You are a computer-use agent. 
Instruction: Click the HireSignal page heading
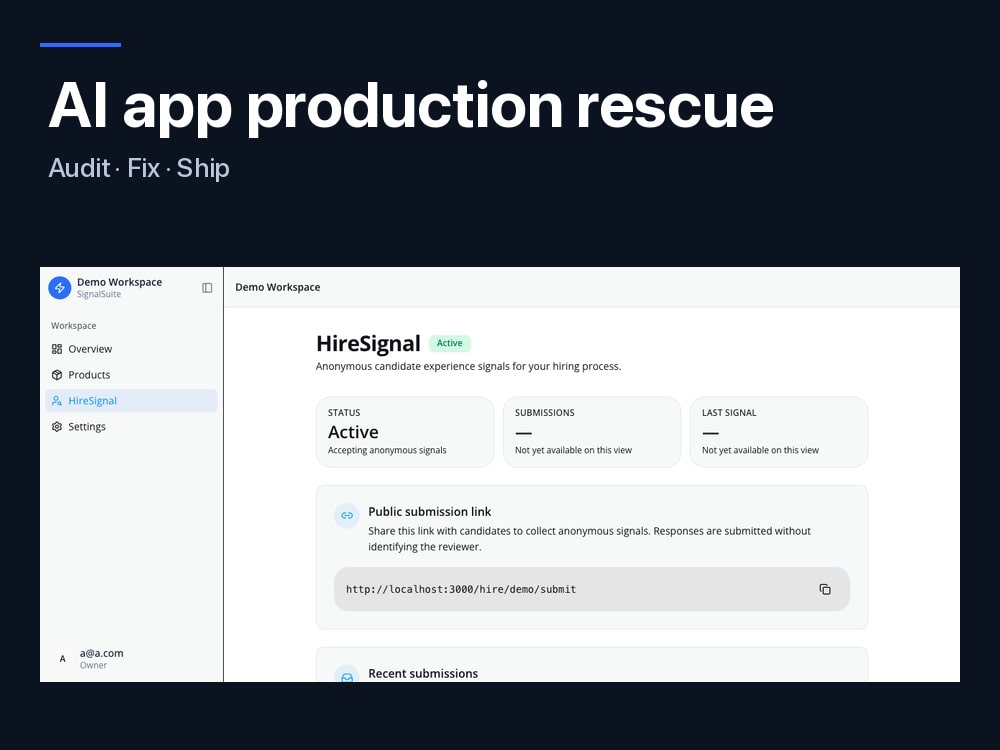[x=368, y=344]
